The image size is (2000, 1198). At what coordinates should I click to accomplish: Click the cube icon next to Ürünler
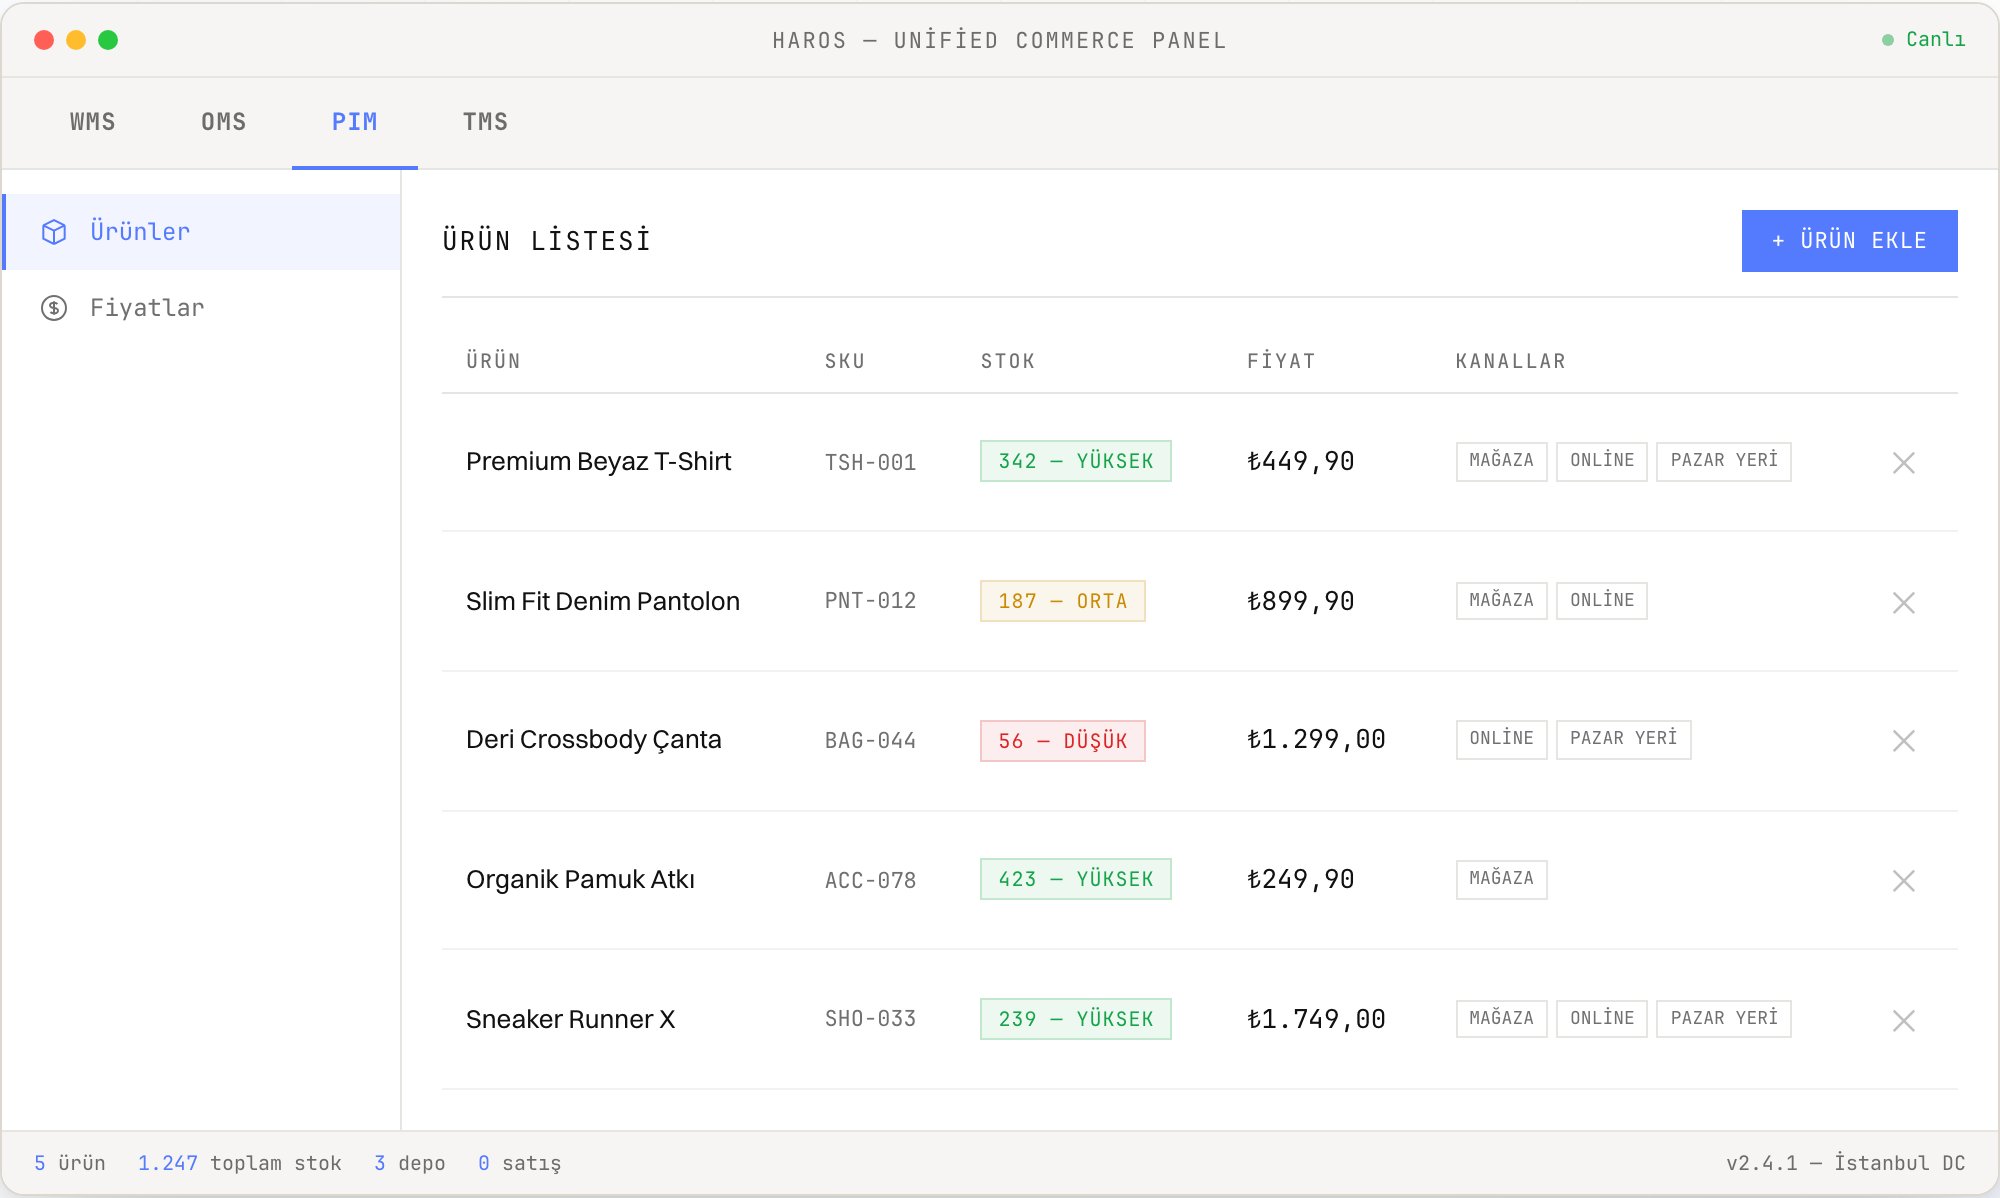54,232
